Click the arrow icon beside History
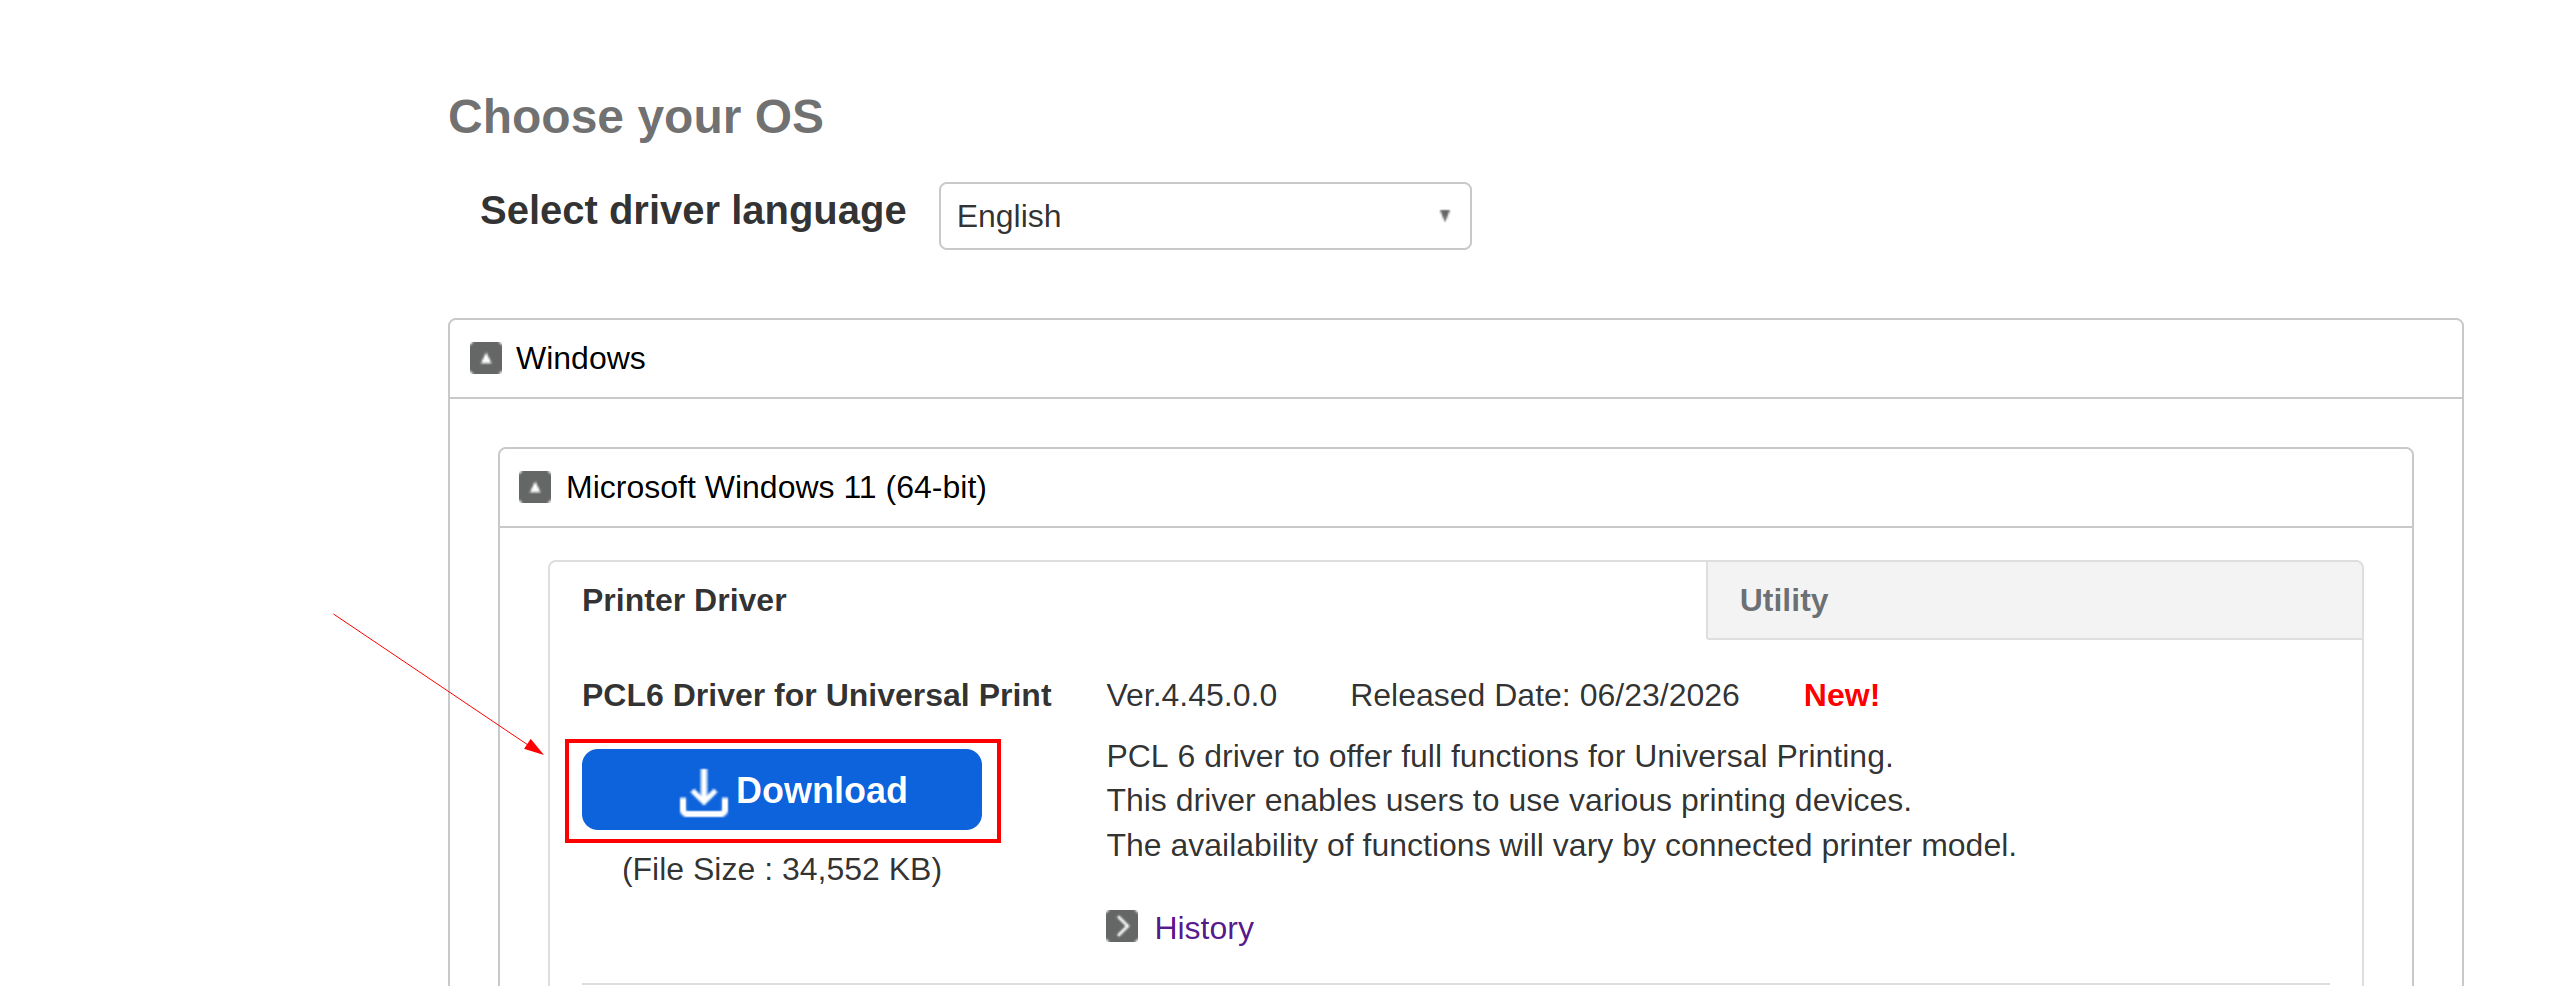 pyautogui.click(x=1122, y=927)
